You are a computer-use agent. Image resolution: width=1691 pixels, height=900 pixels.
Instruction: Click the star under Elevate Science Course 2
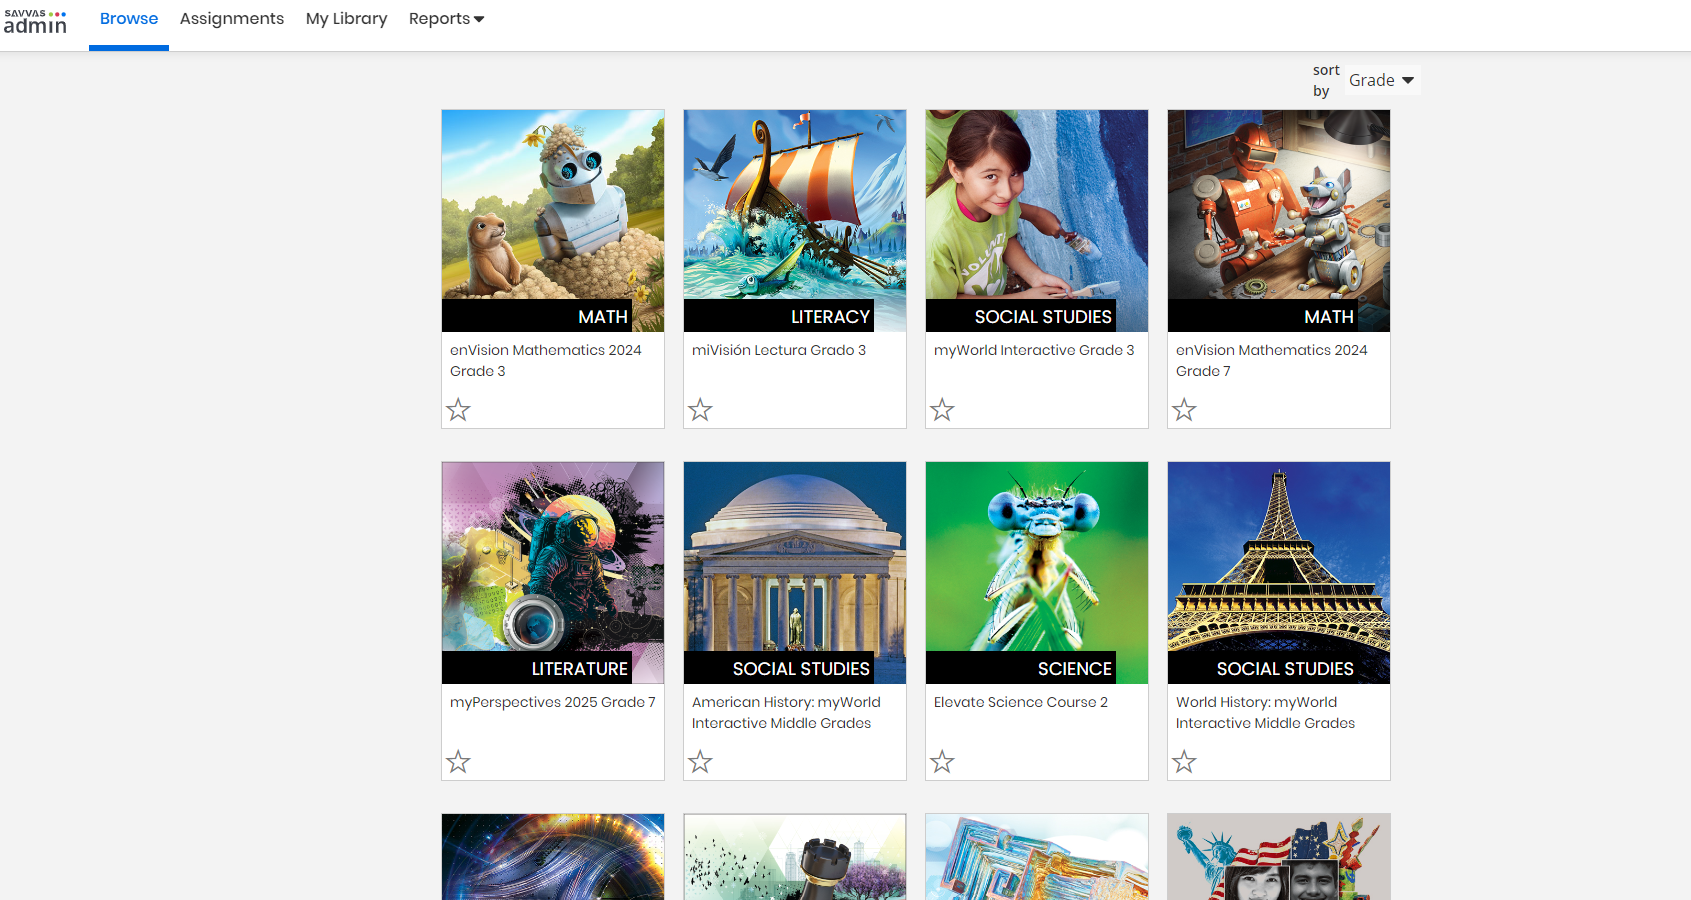point(942,762)
